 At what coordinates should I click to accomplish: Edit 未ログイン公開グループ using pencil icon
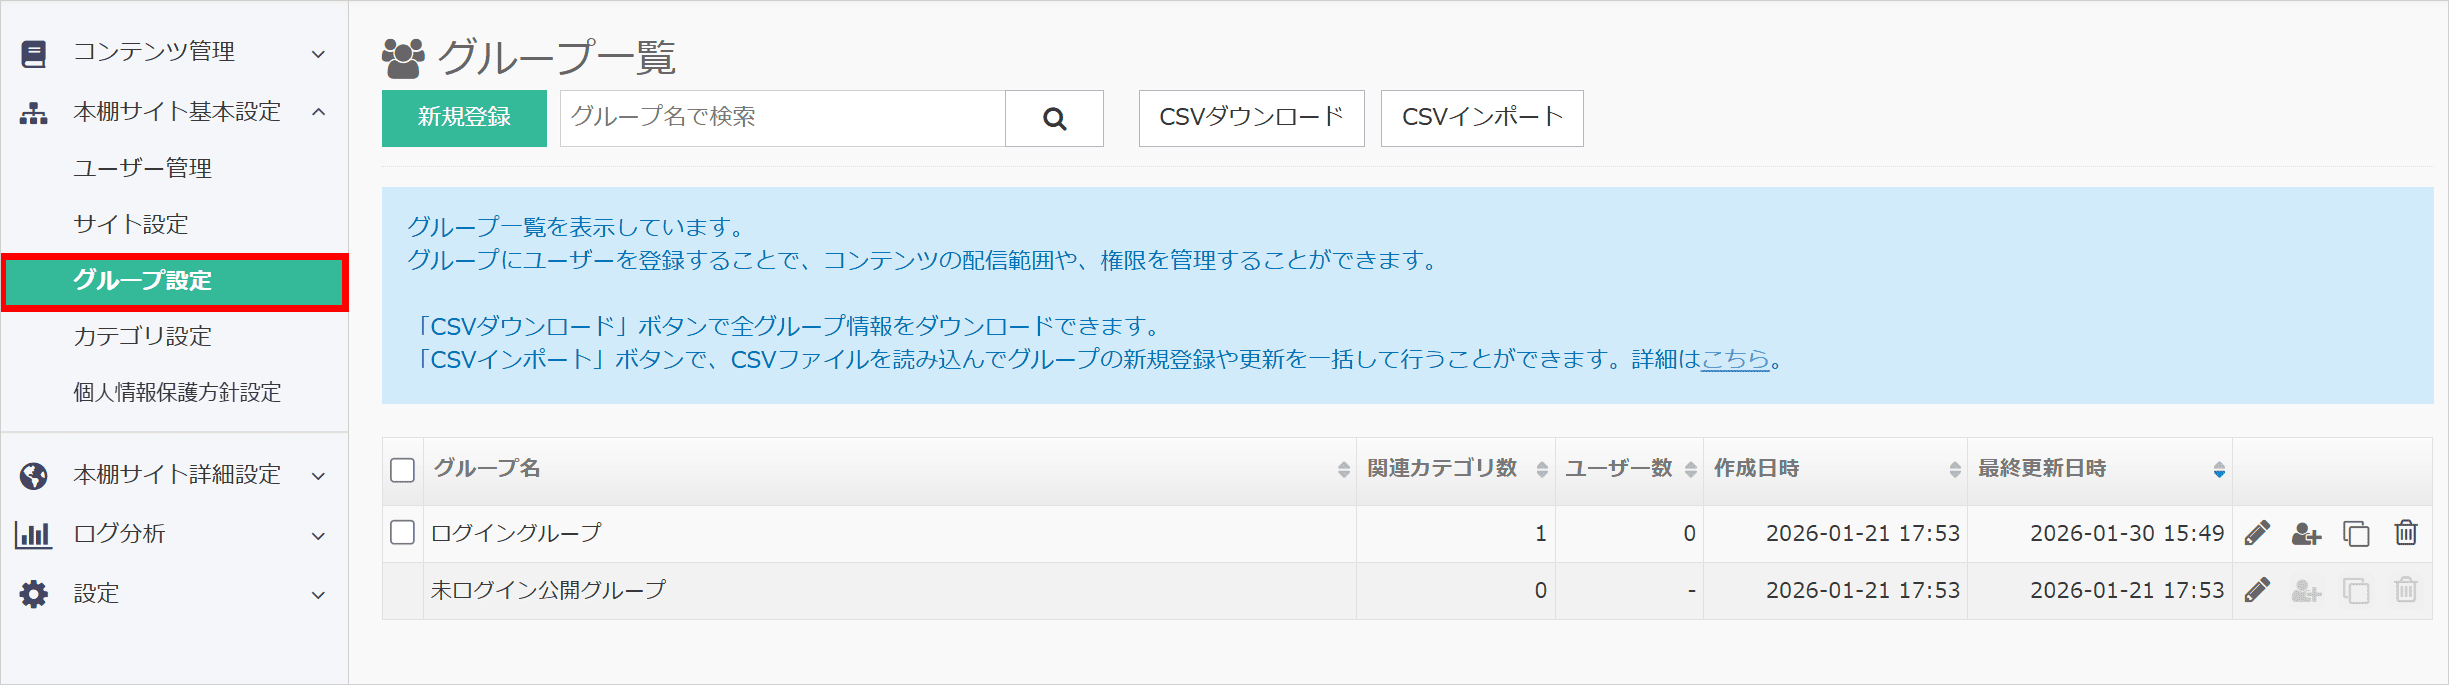2257,590
